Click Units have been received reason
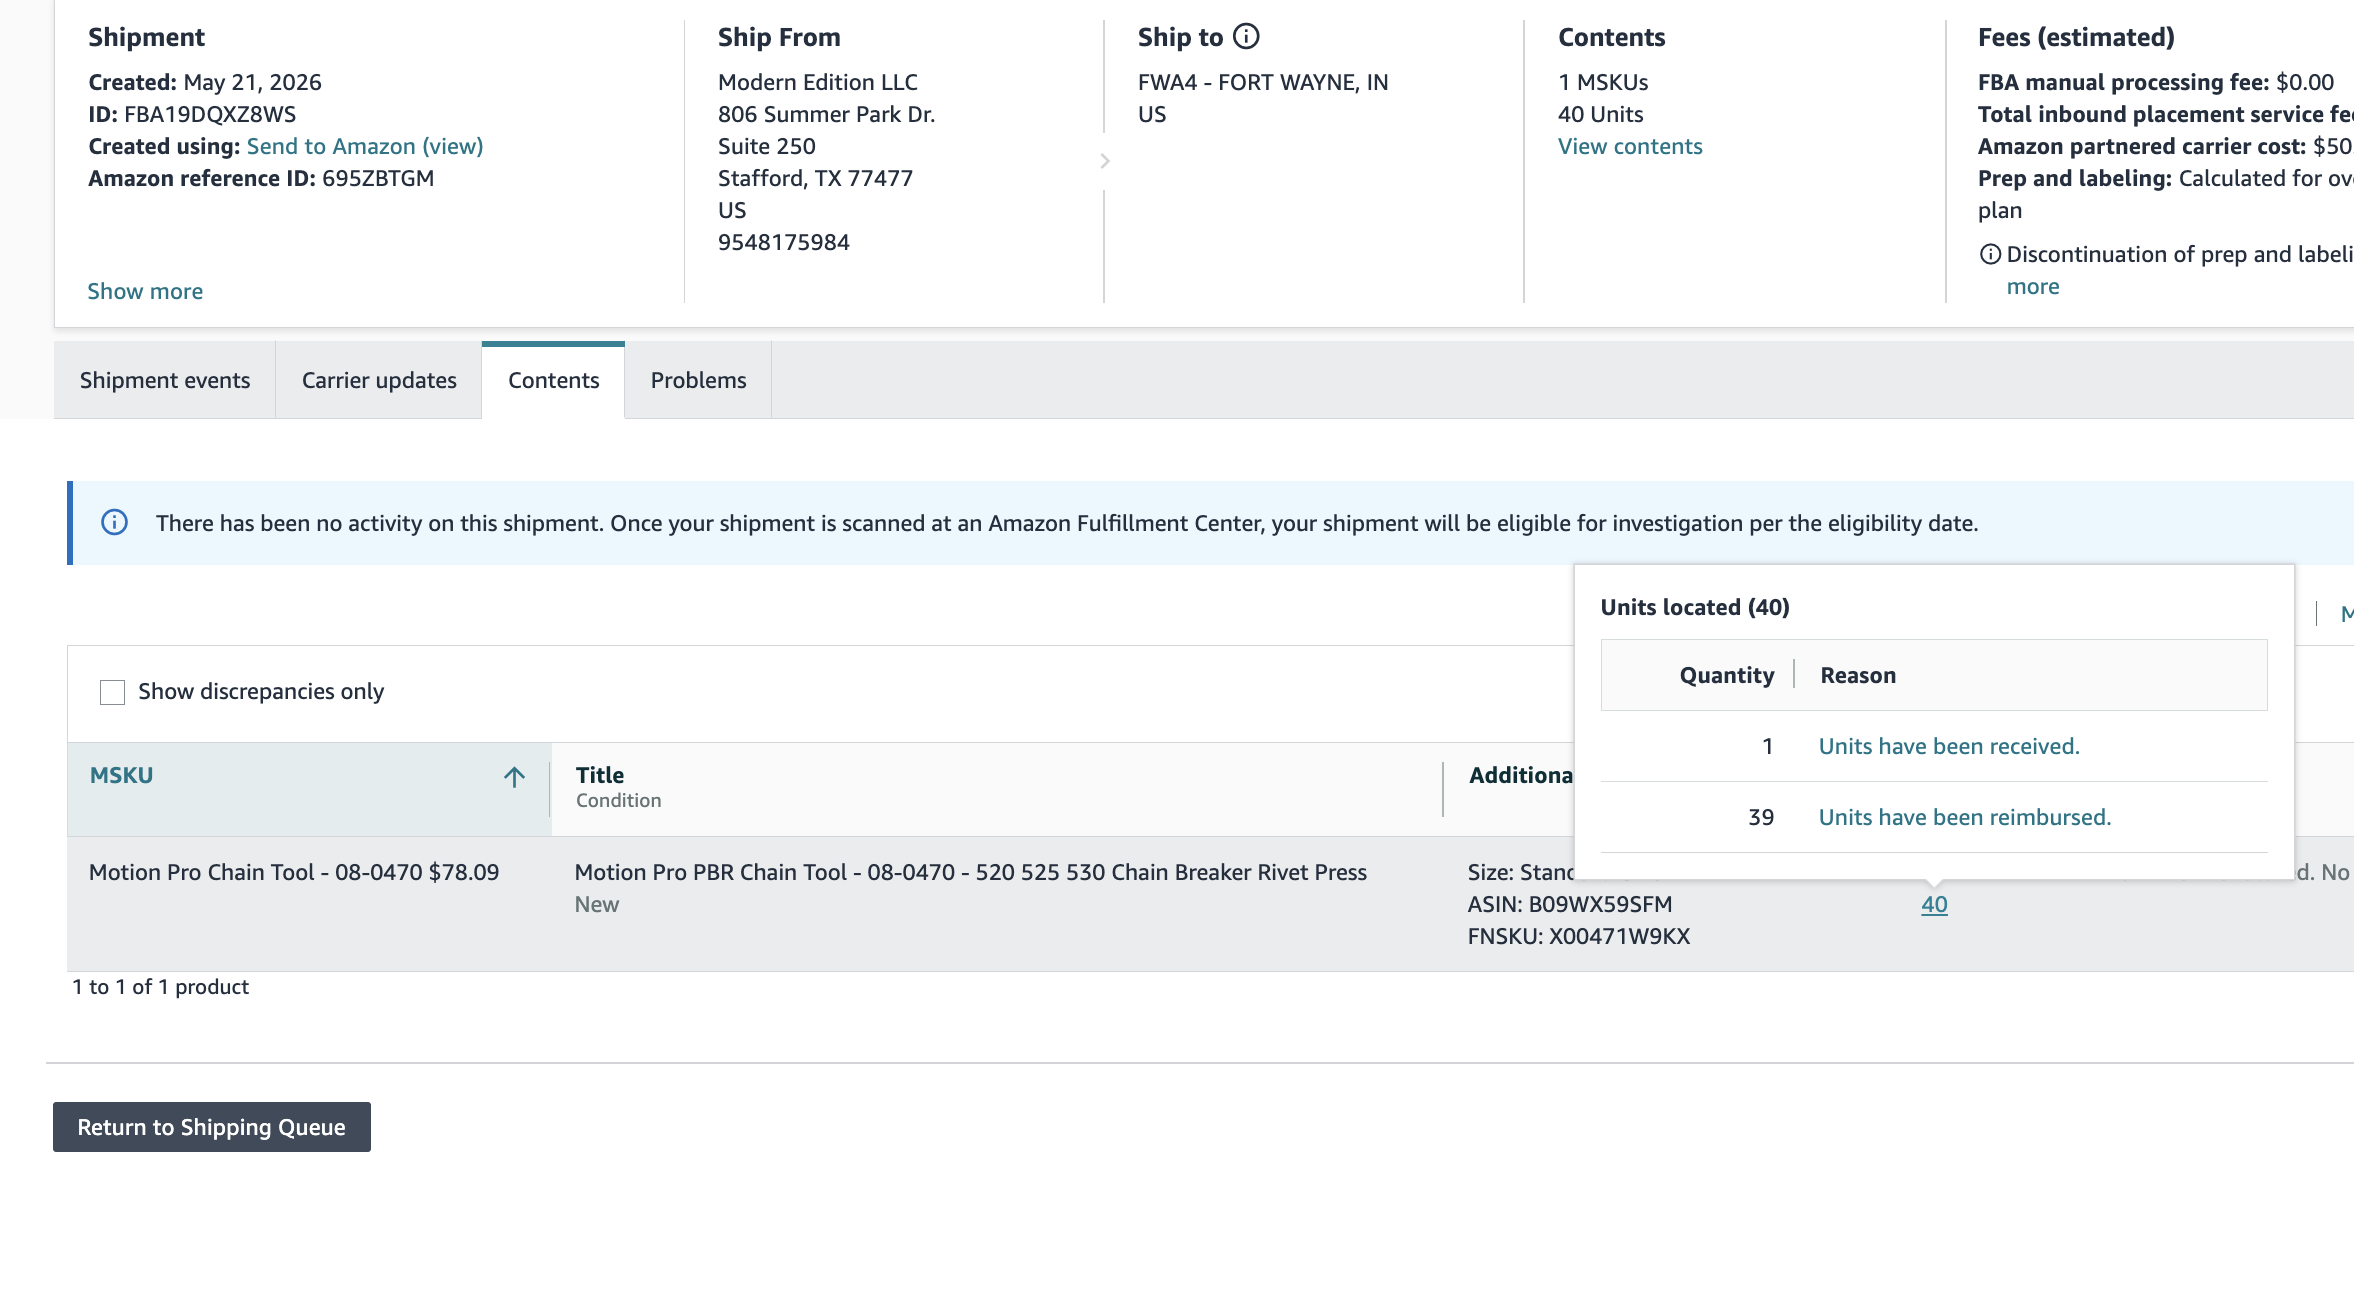Viewport: 2354px width, 1304px height. [1949, 746]
